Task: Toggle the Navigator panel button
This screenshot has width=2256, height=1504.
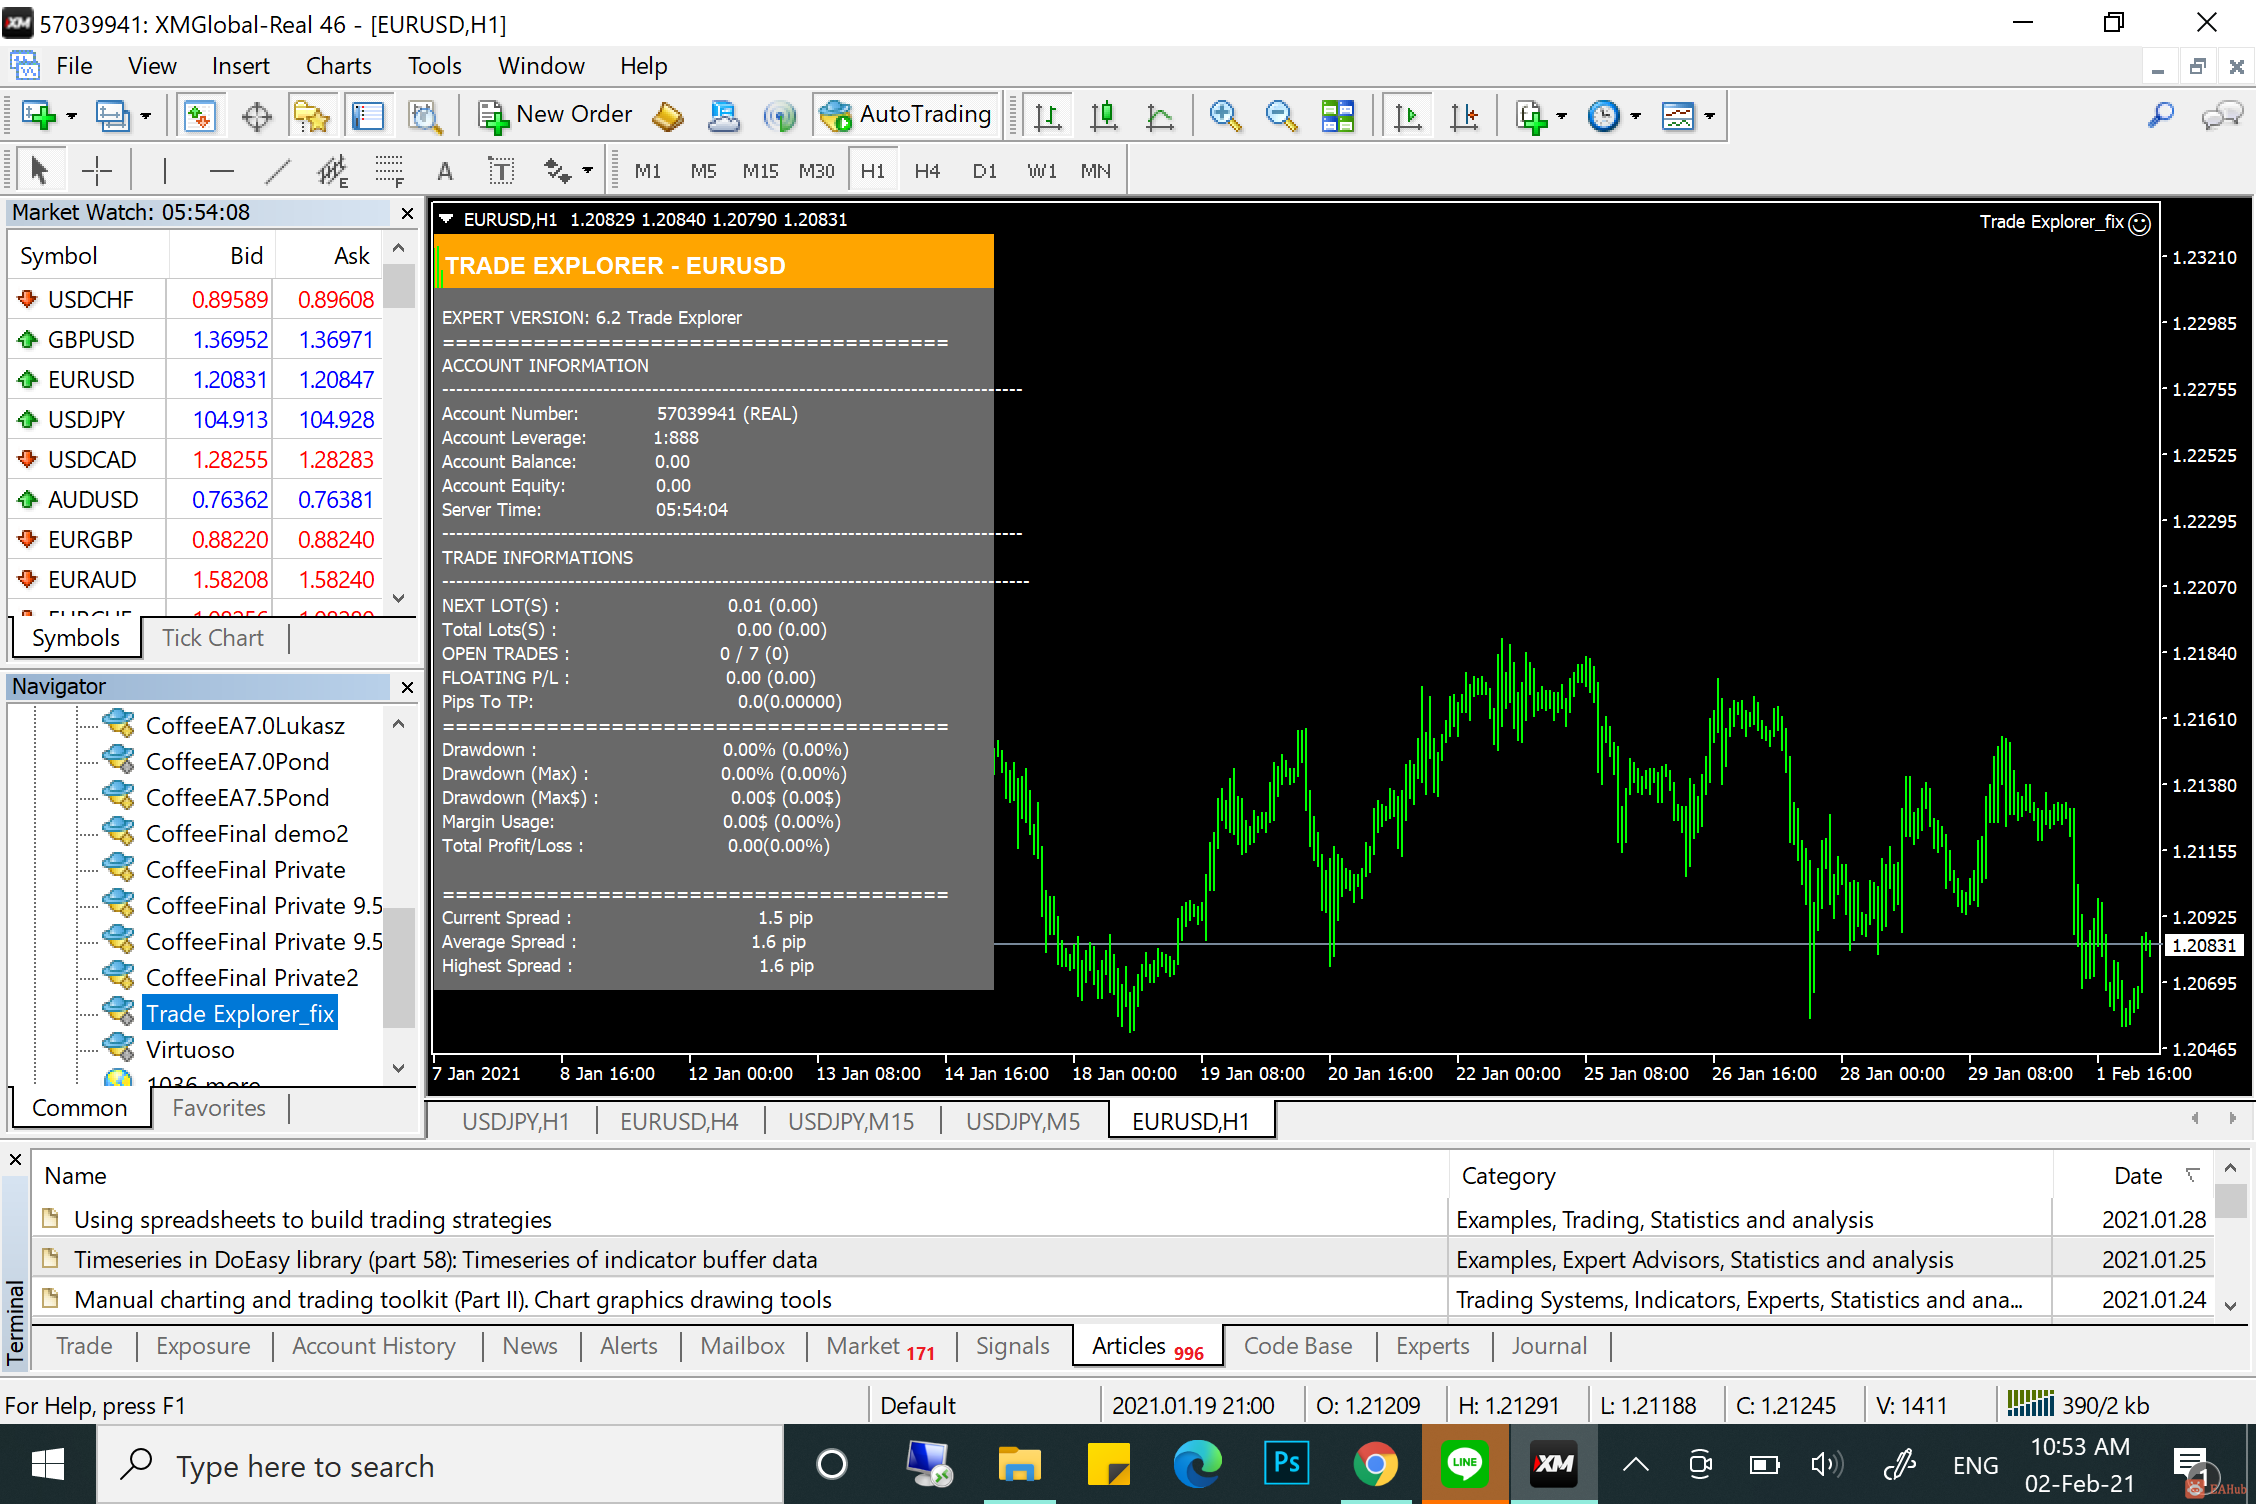Action: pyautogui.click(x=311, y=116)
